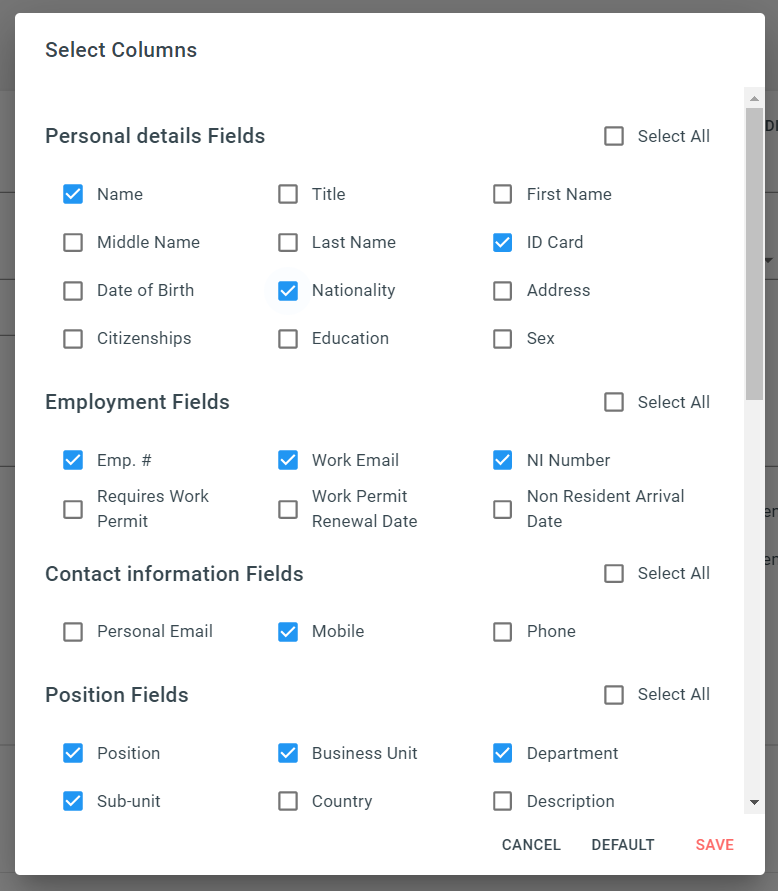Uncheck the ID Card checkbox
Viewport: 778px width, 891px height.
502,243
